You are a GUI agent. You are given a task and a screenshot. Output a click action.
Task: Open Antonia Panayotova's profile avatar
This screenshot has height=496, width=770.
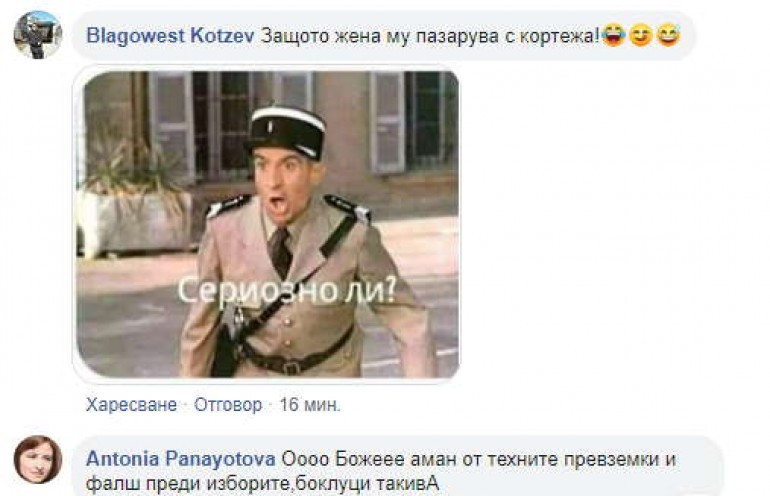[x=38, y=459]
